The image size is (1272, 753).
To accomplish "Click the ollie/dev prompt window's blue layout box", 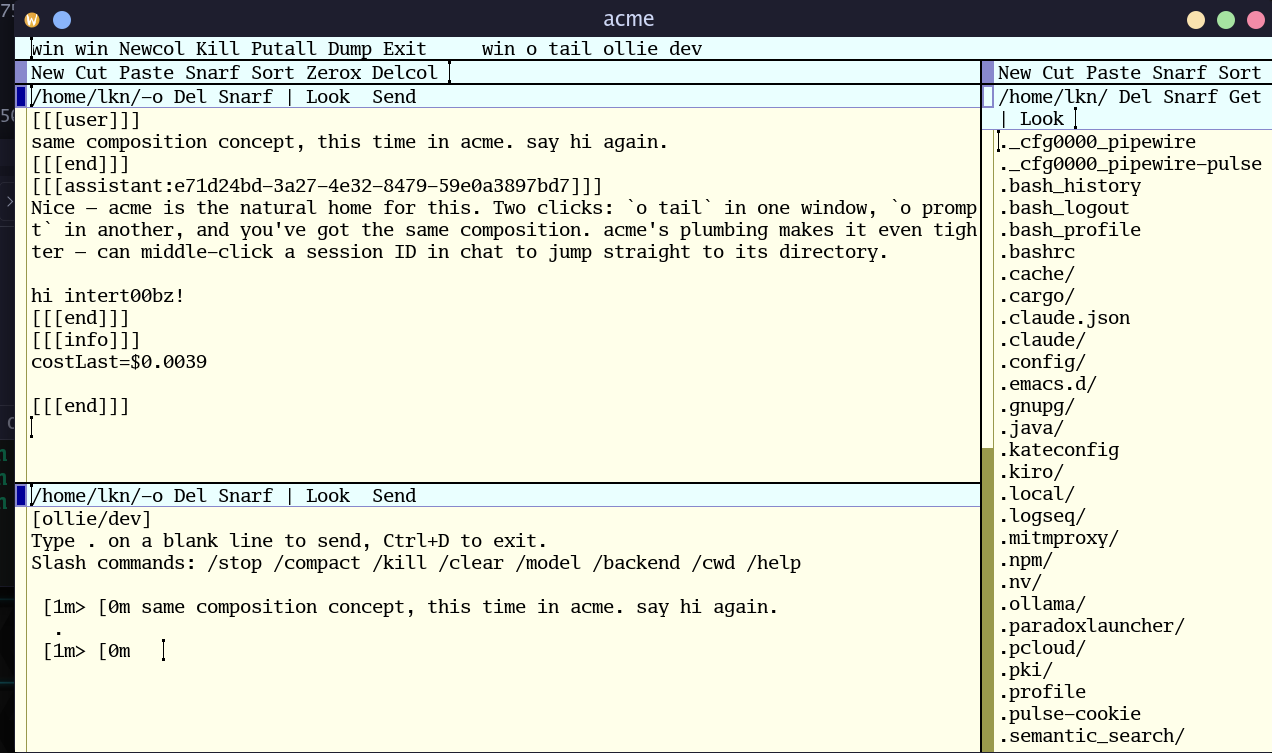I will coord(21,496).
